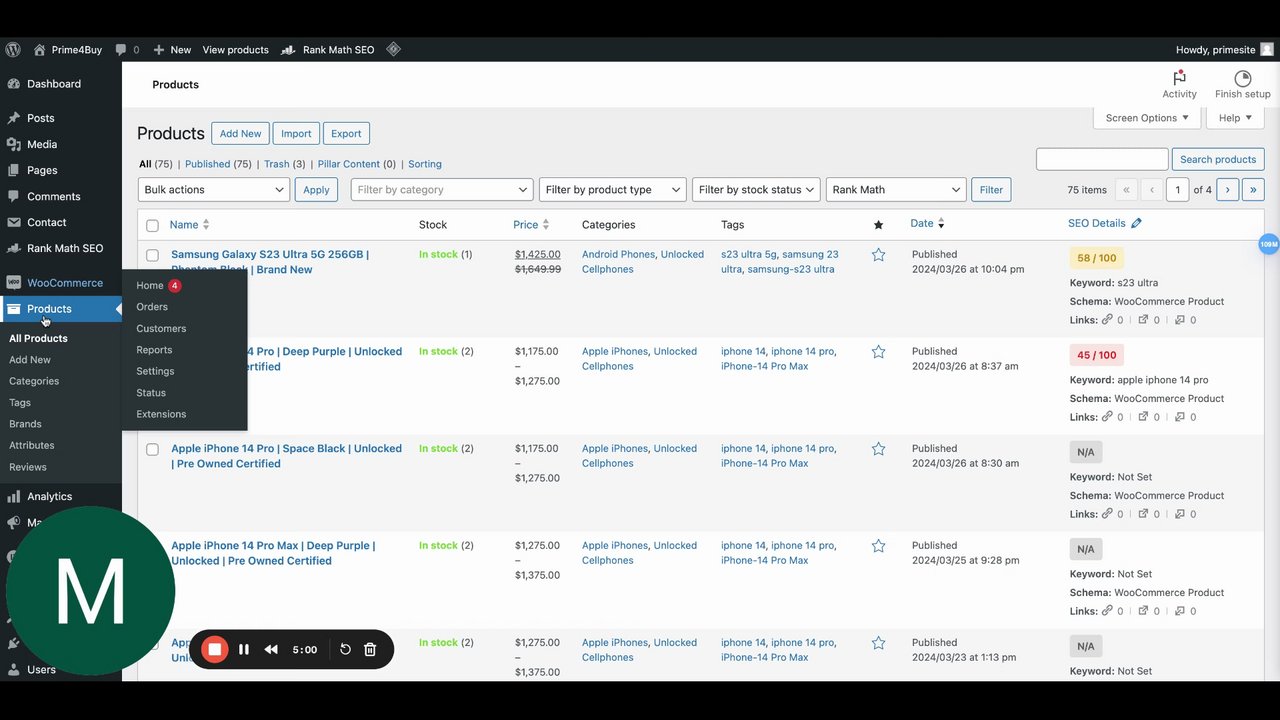Check the iPhone 14 Pro Space Black row checkbox
The width and height of the screenshot is (1280, 720).
point(152,449)
